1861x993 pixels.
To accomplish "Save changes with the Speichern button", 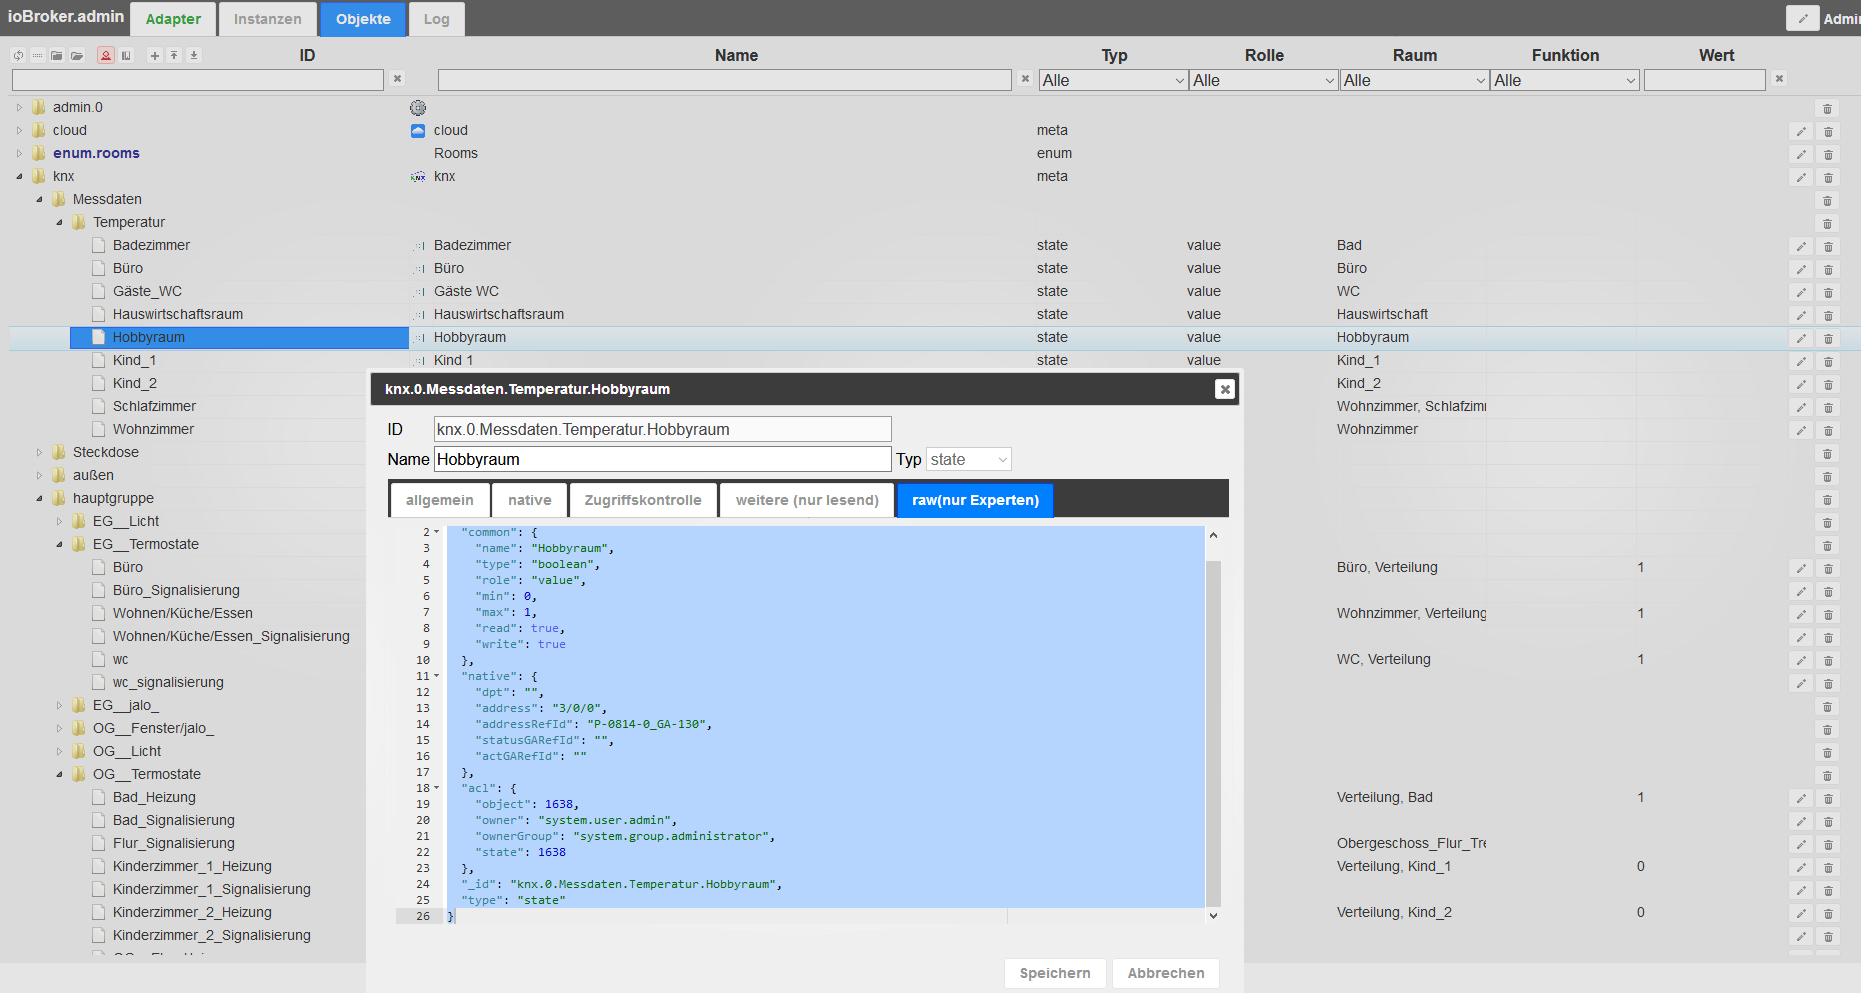I will click(1055, 973).
